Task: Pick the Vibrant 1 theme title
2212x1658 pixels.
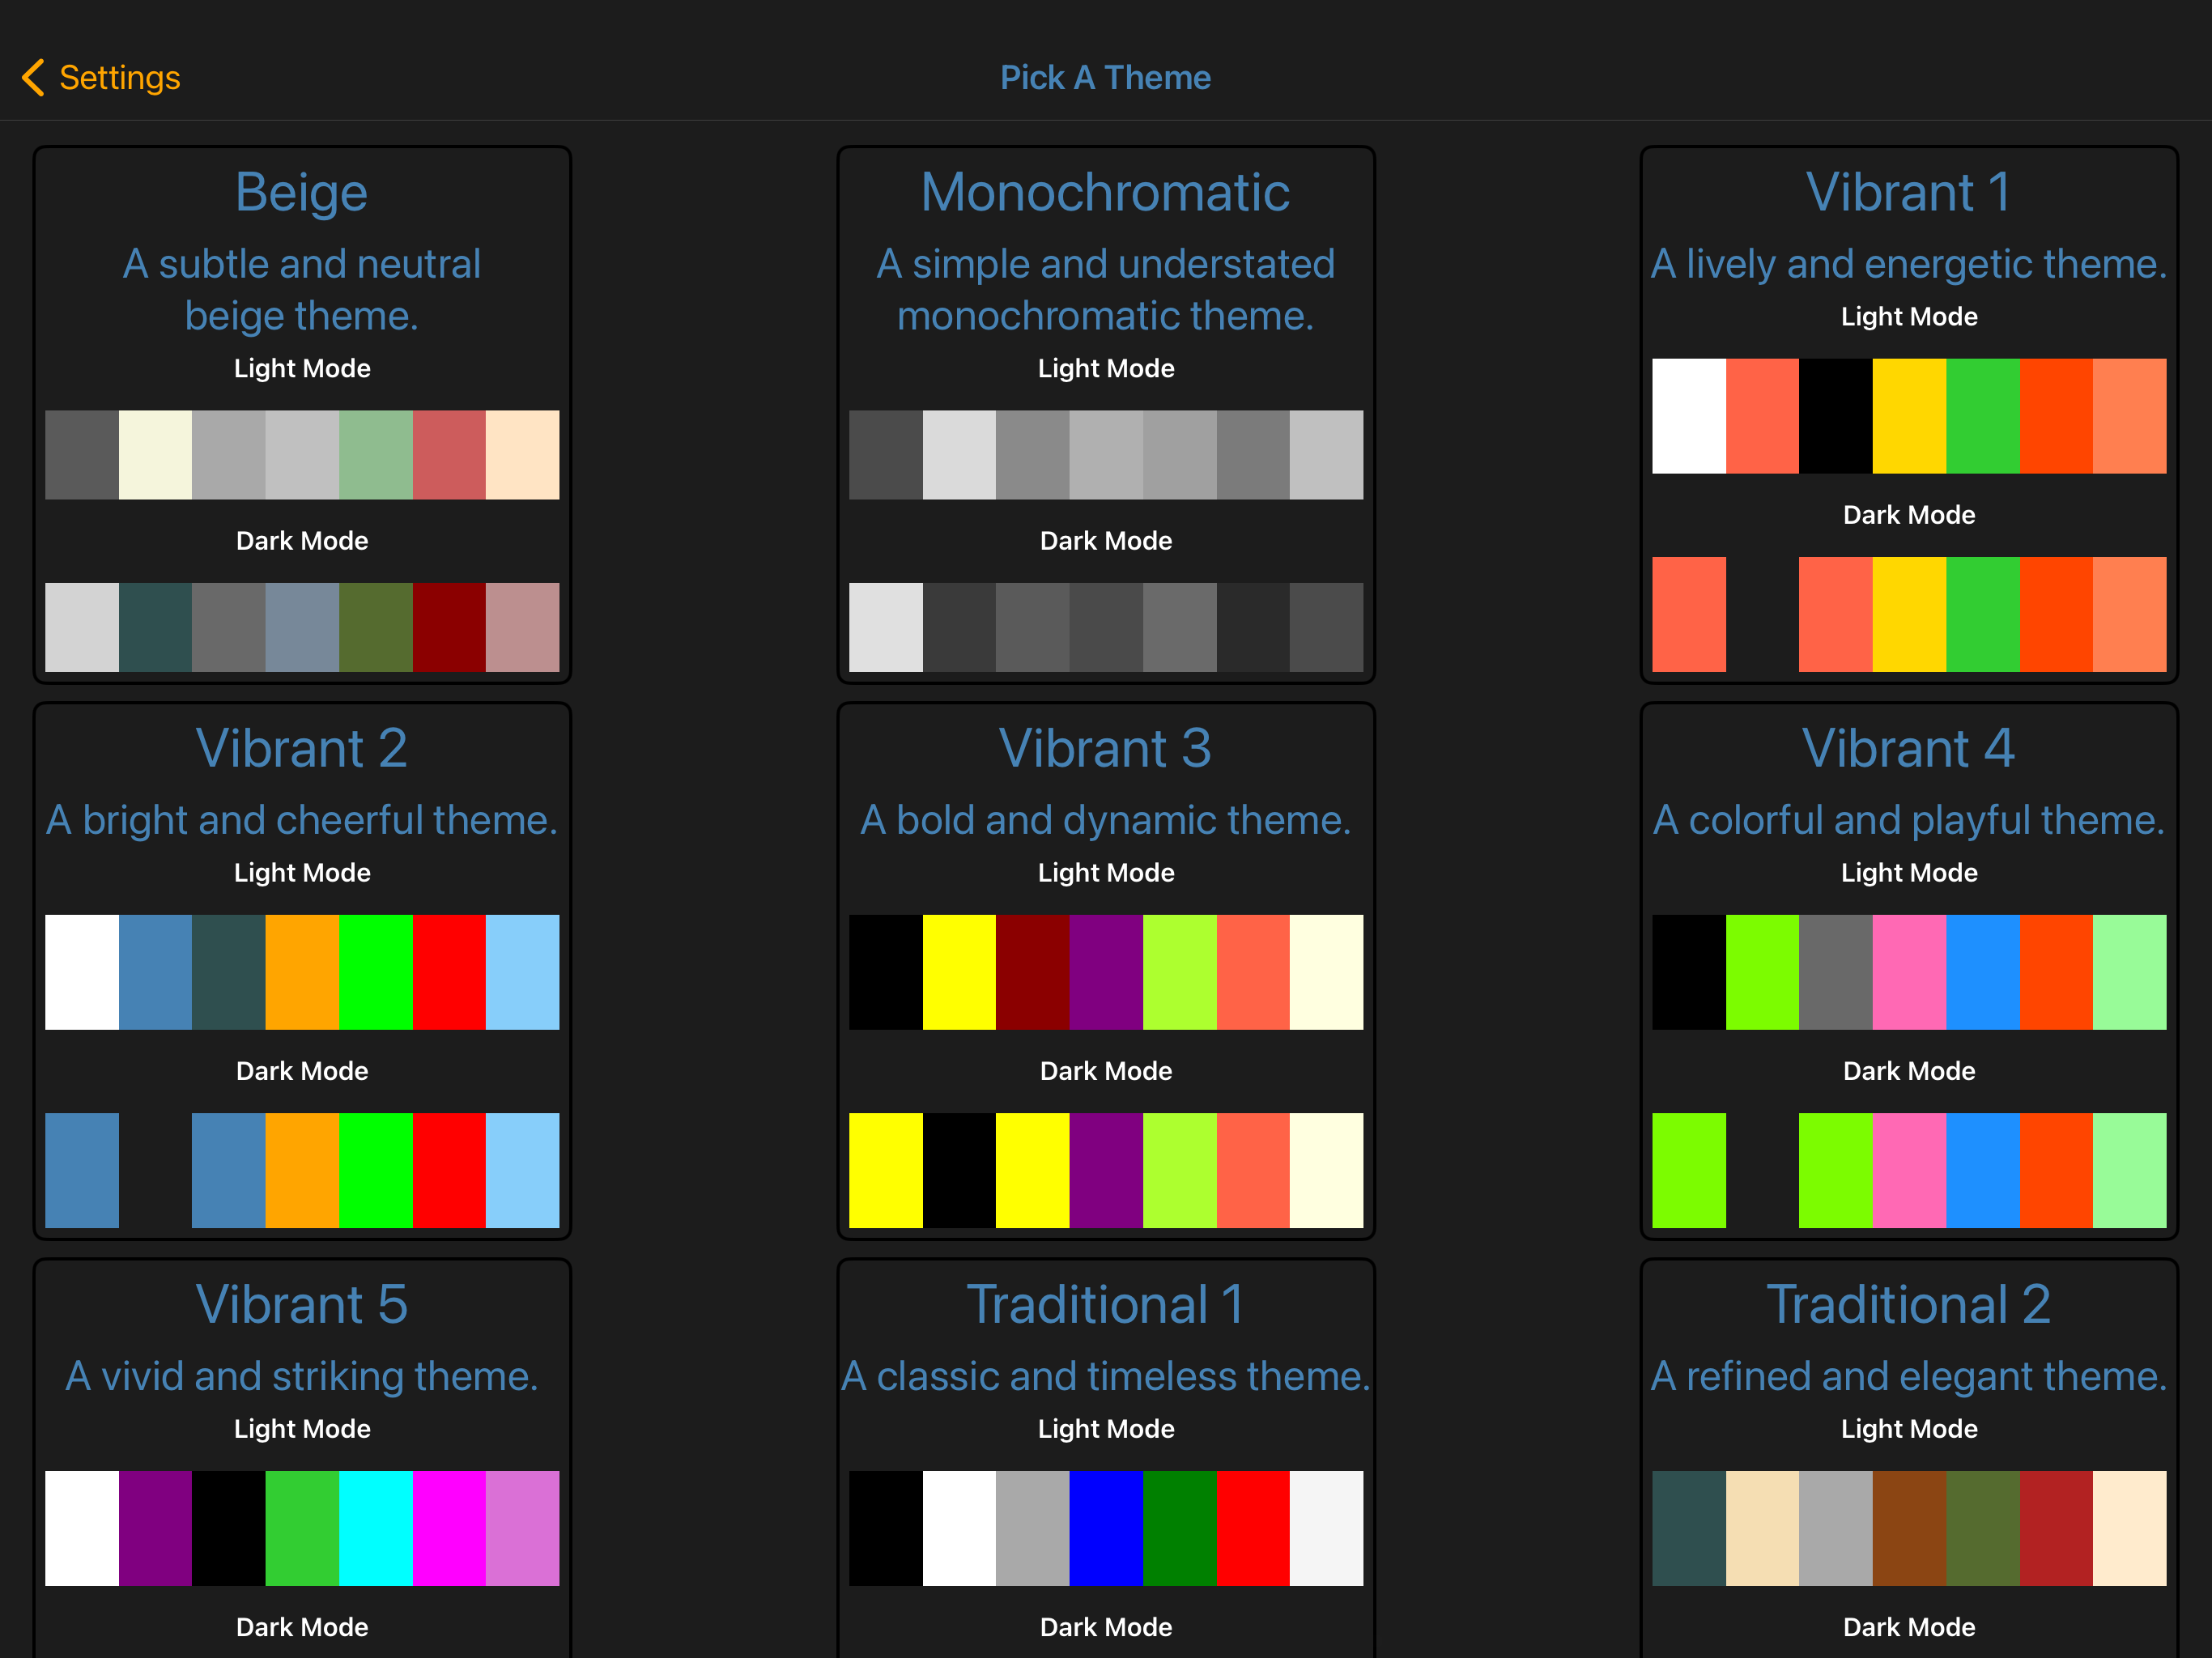Action: click(1908, 192)
